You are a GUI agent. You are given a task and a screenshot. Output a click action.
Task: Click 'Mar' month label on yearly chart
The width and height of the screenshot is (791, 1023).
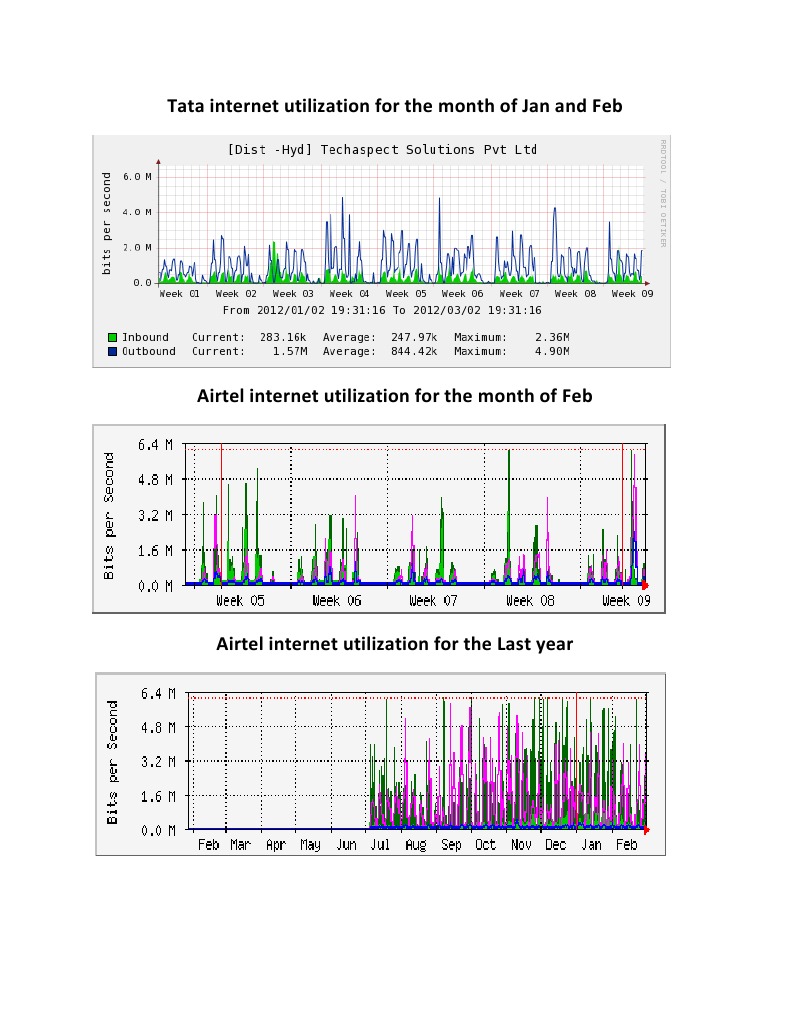point(240,844)
